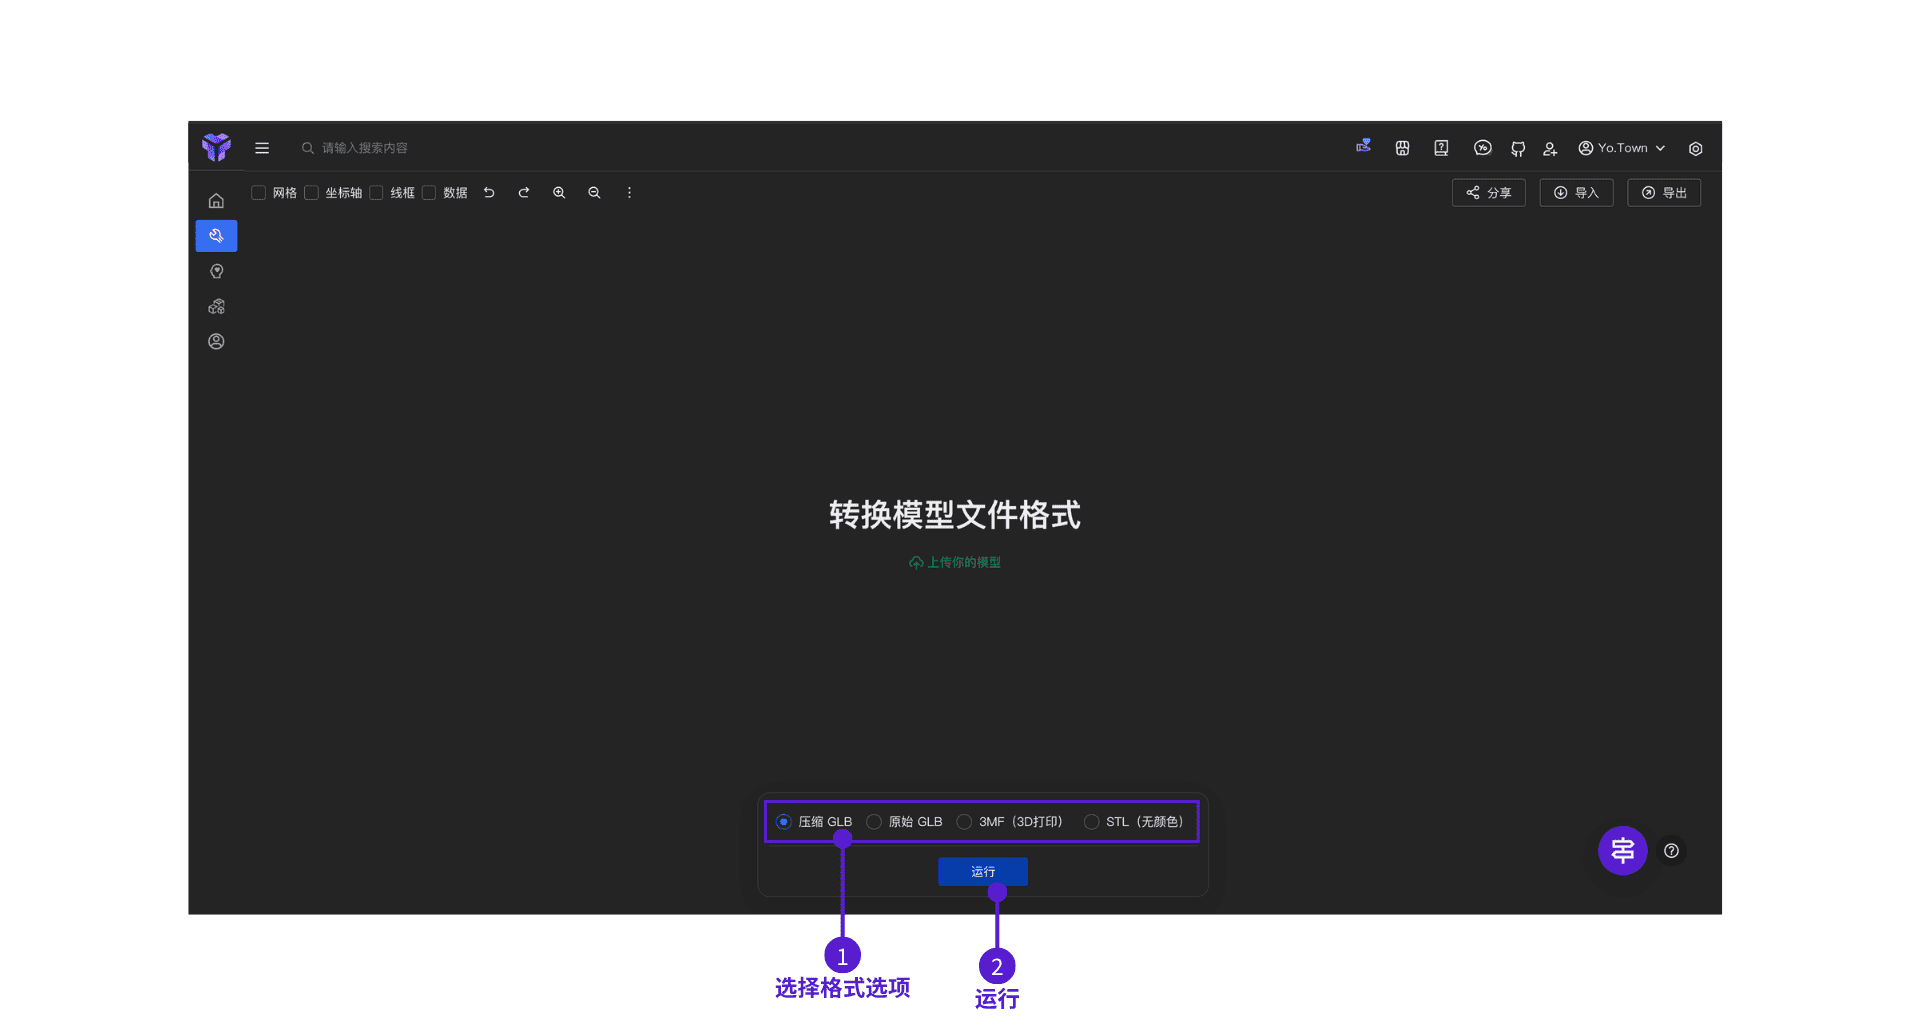
Task: Open the three-dot more options menu
Action: (x=629, y=193)
